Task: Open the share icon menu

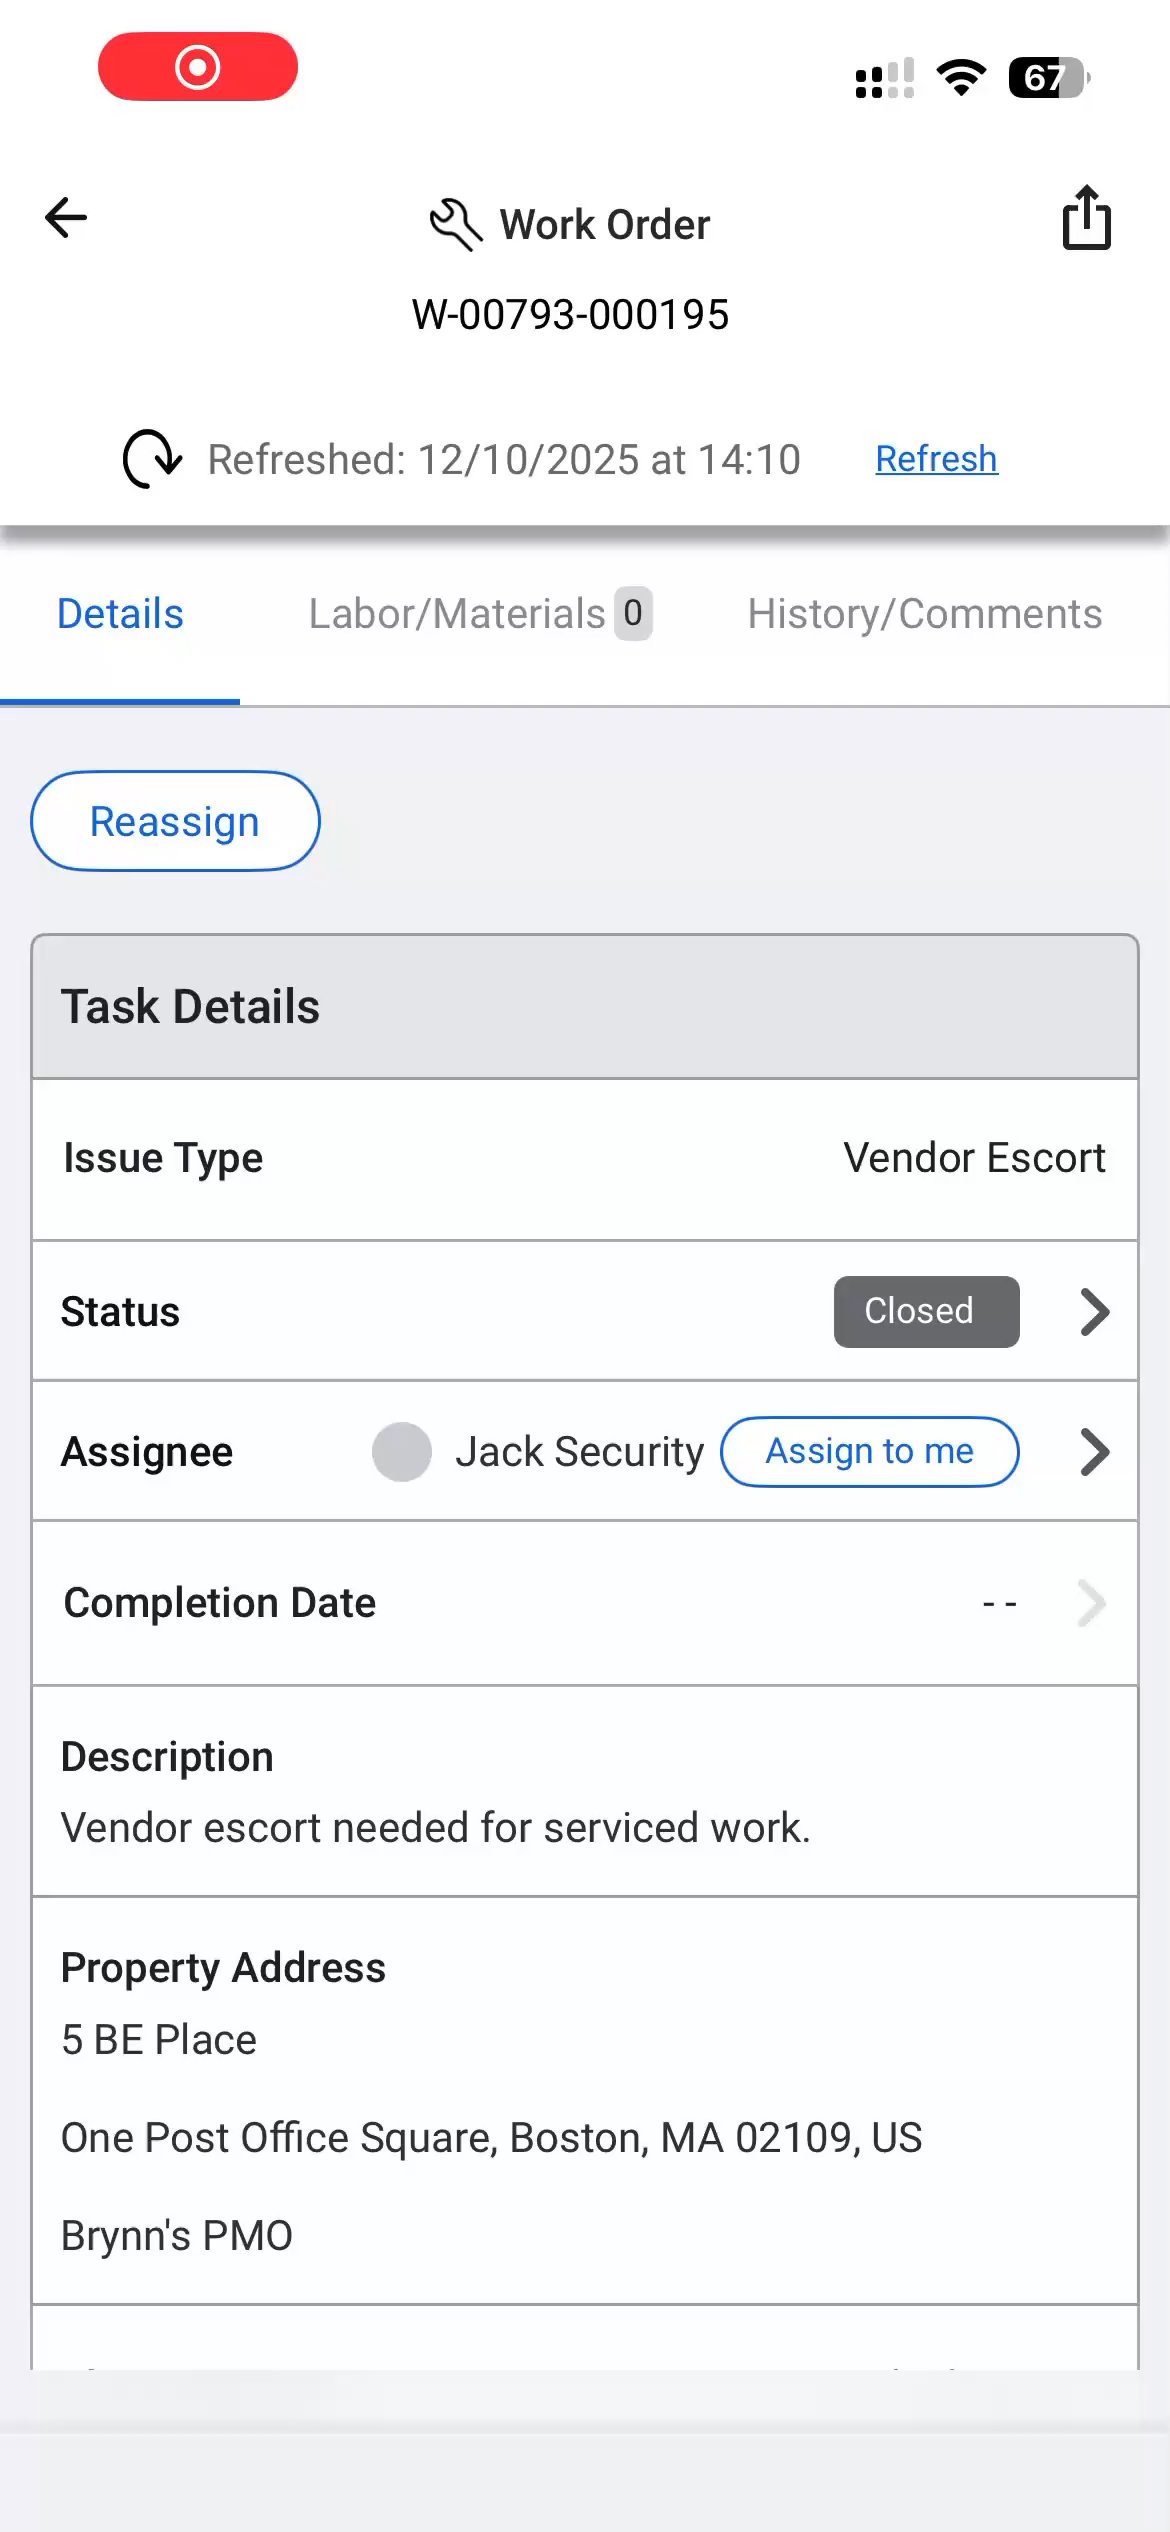Action: coord(1086,217)
